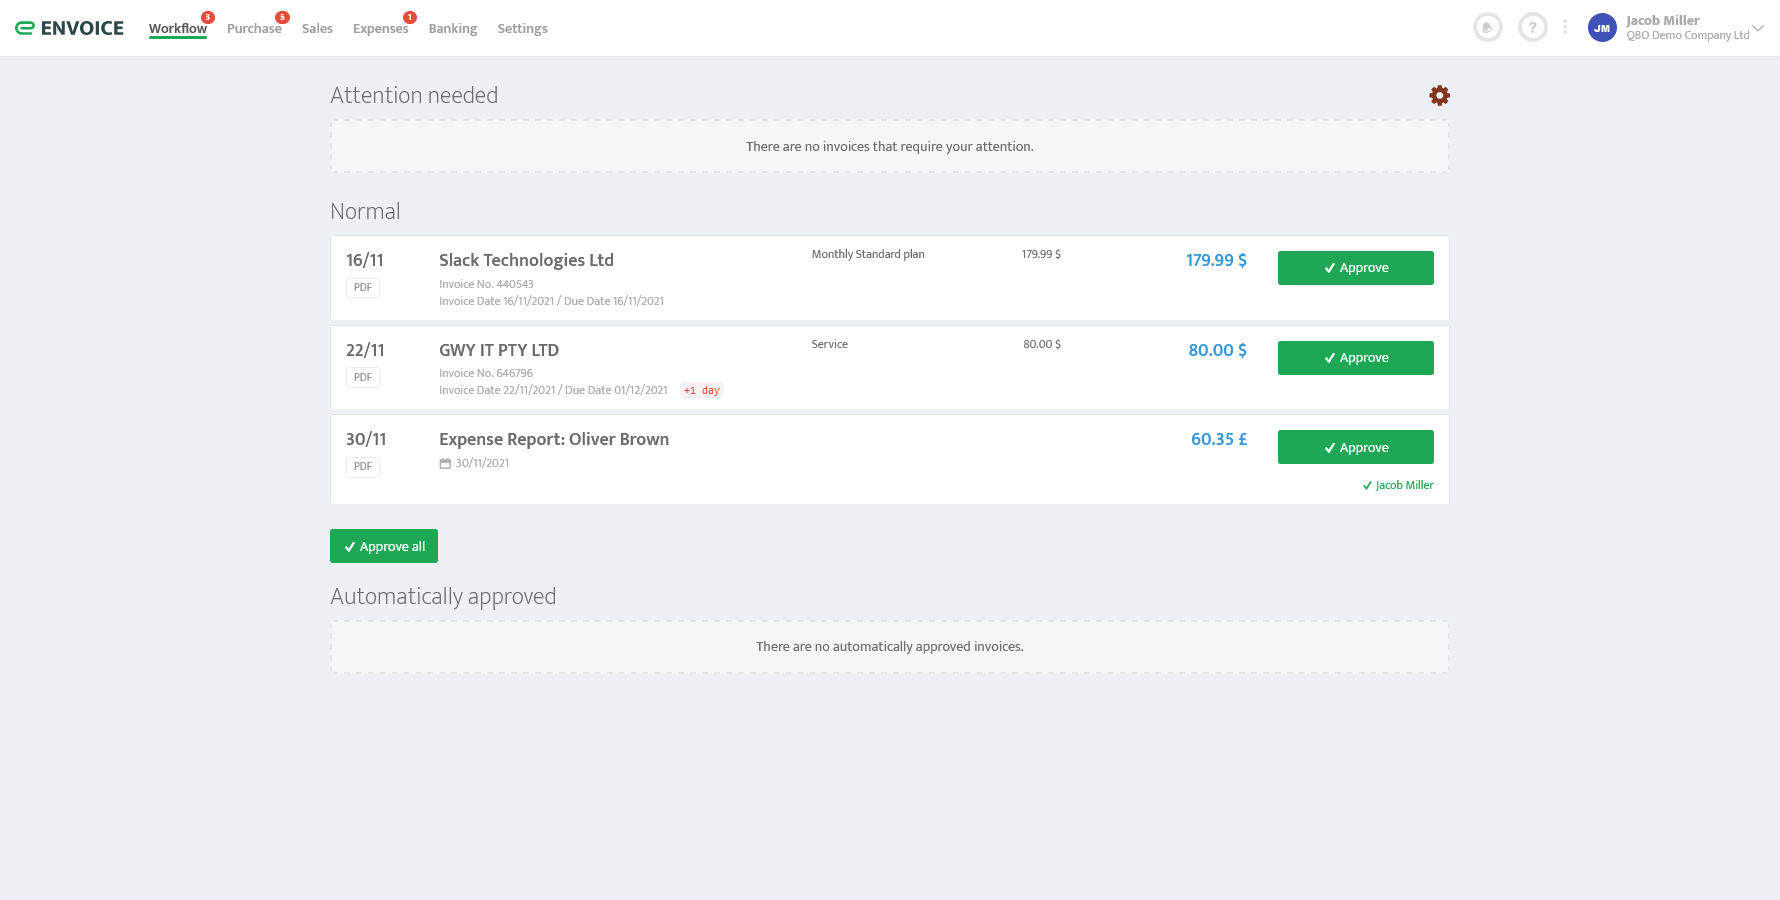Screen dimensions: 1780x900
Task: Expand the Jacob Miller account dropdown
Action: [1758, 28]
